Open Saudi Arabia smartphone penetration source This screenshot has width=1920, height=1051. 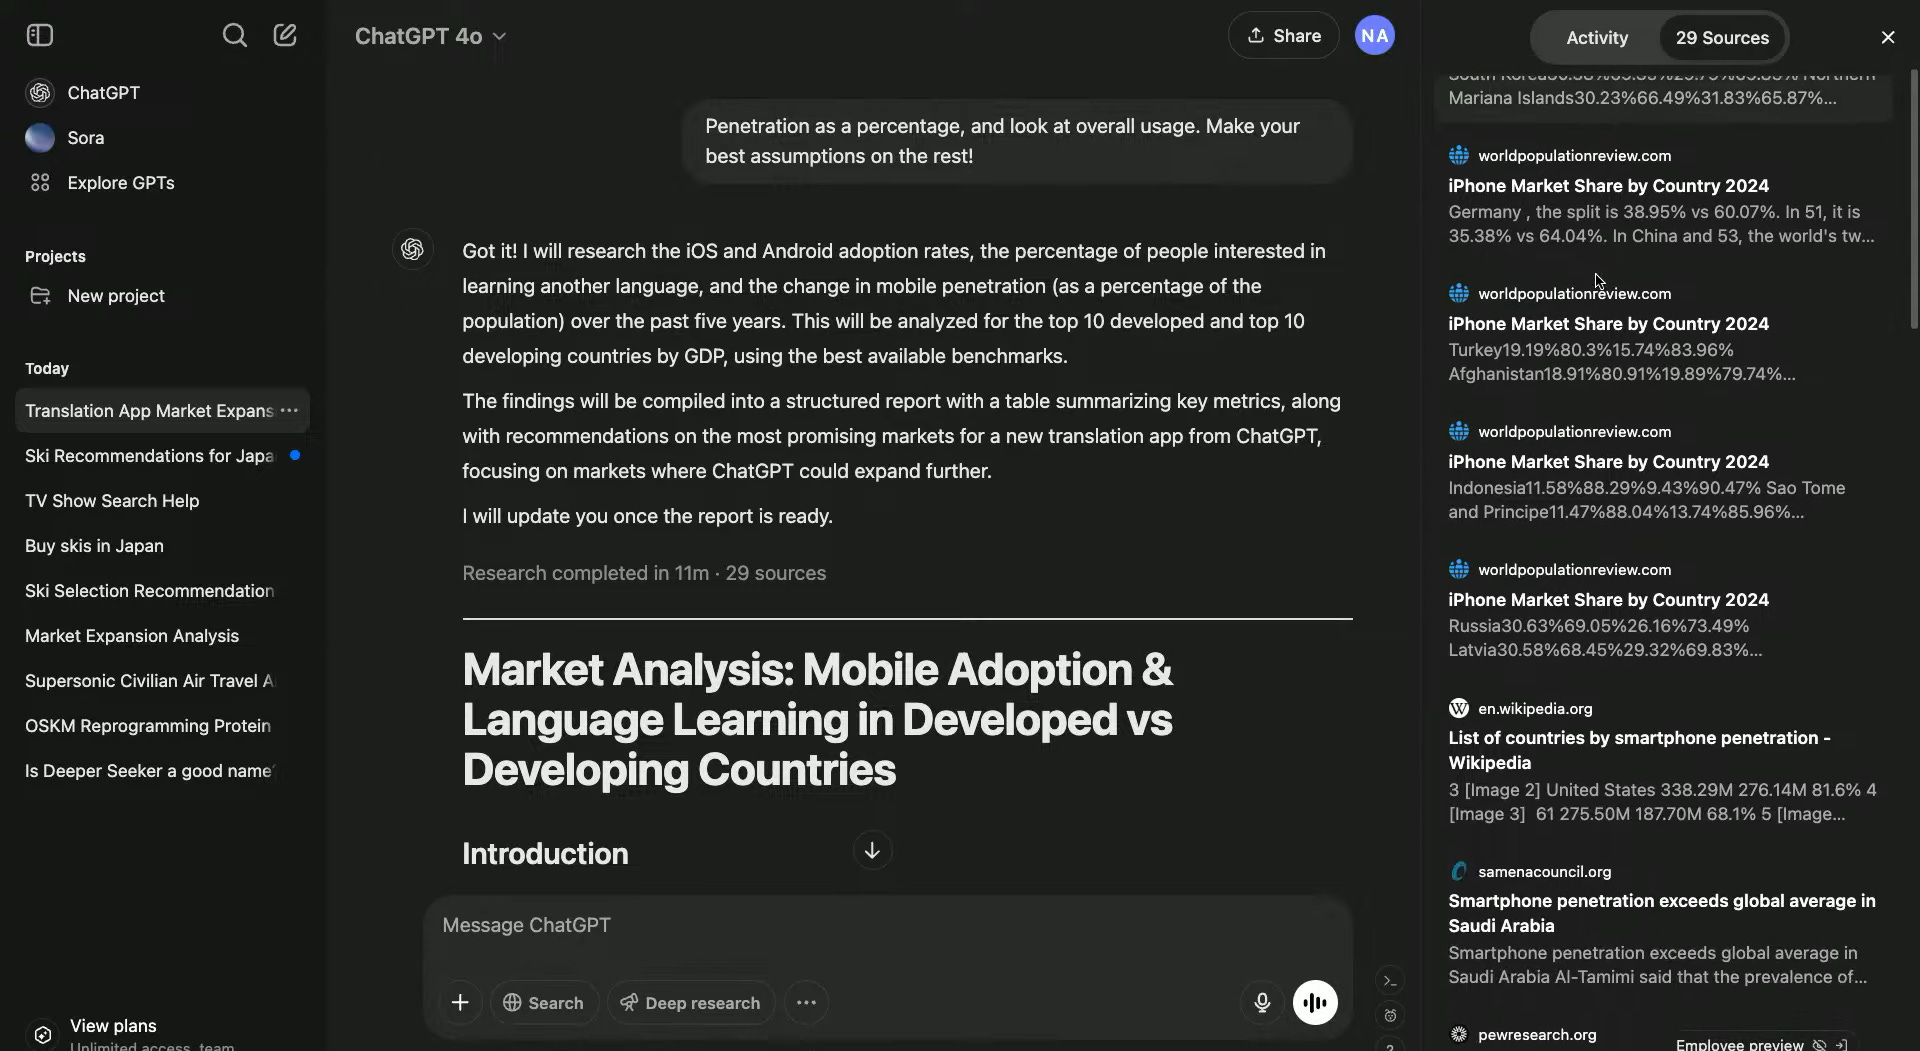point(1662,925)
